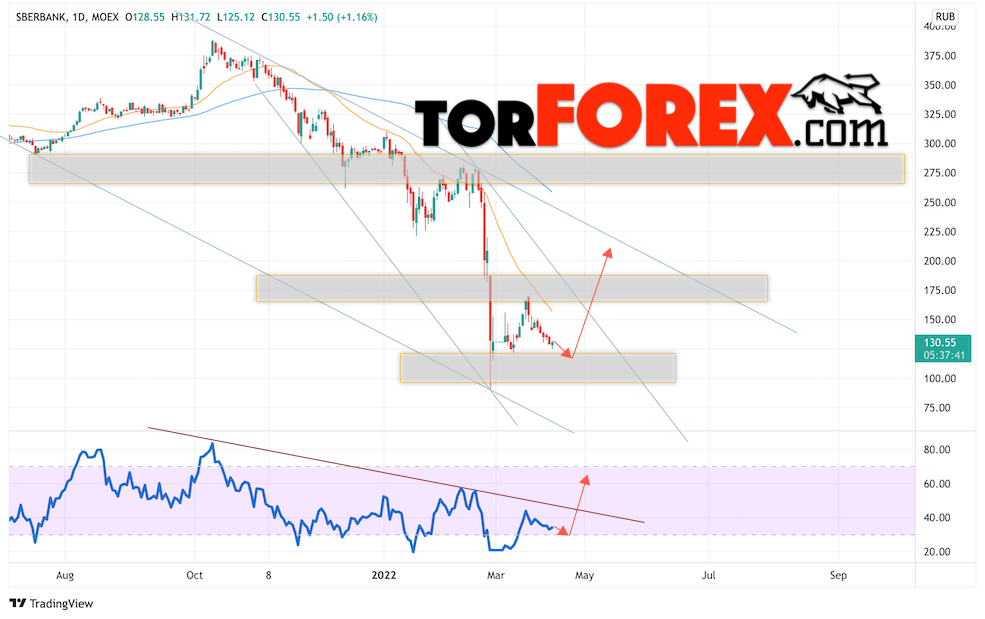Click the 100.00 price axis label
985x619 pixels.
[x=940, y=378]
